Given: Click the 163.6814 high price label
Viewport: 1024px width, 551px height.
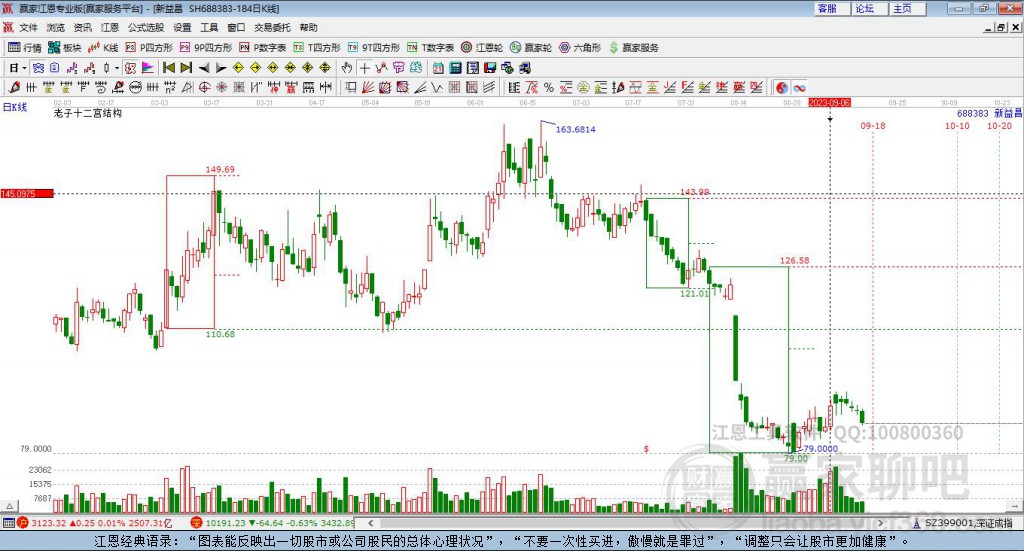Looking at the screenshot, I should point(575,129).
